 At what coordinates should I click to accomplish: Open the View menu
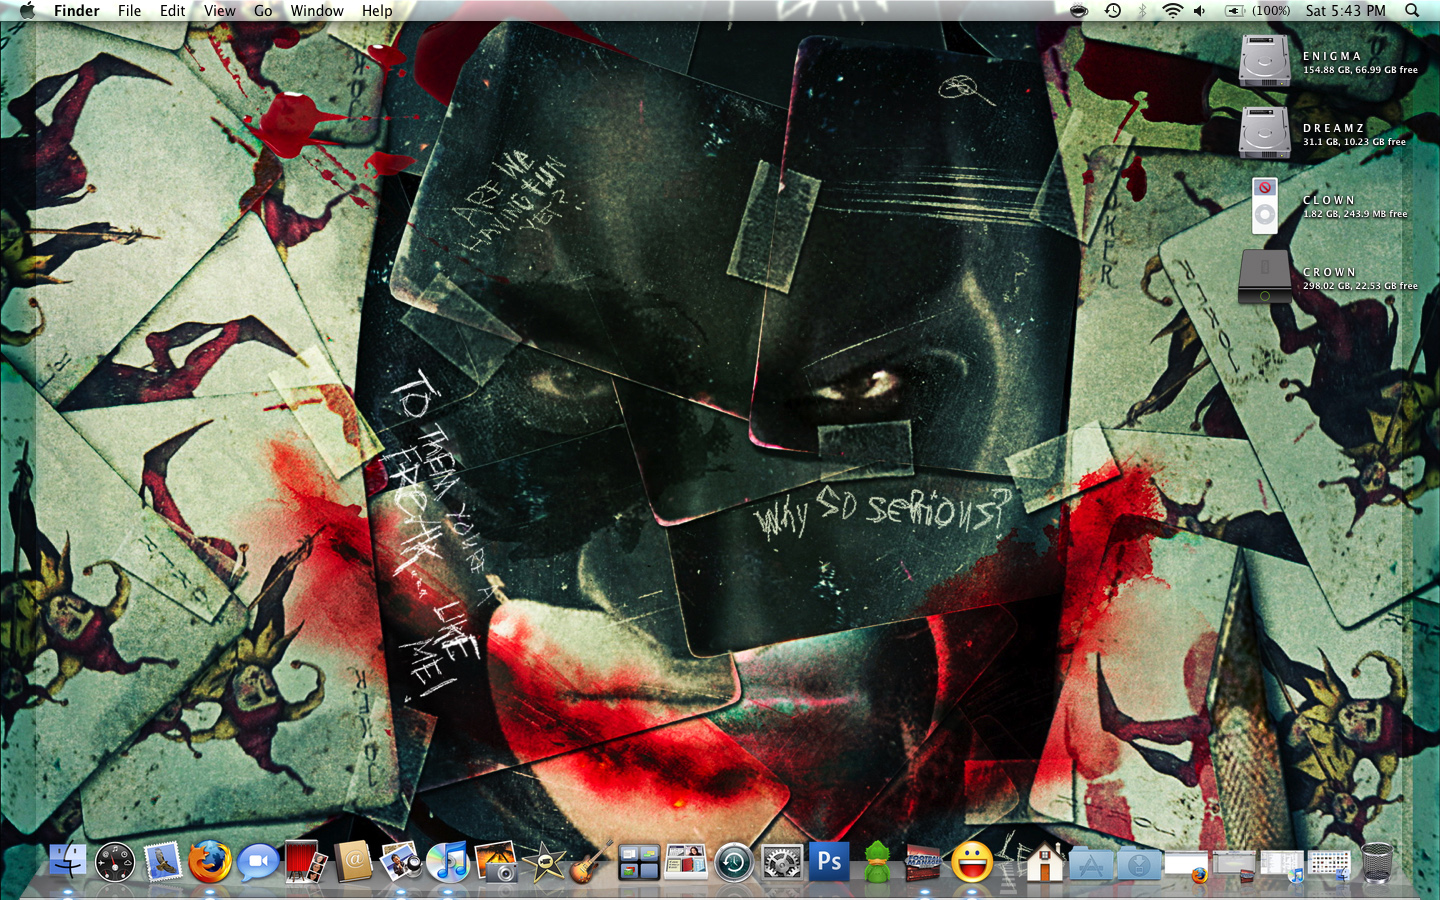220,10
